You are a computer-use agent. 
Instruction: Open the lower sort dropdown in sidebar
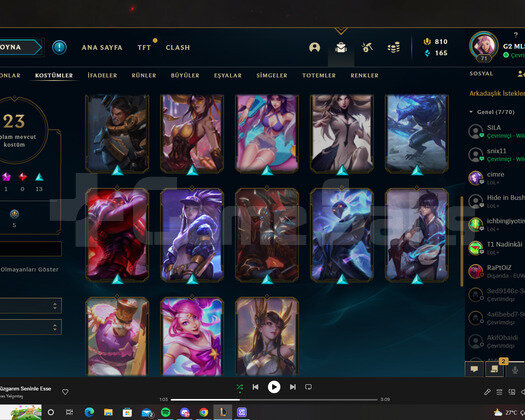(30, 327)
